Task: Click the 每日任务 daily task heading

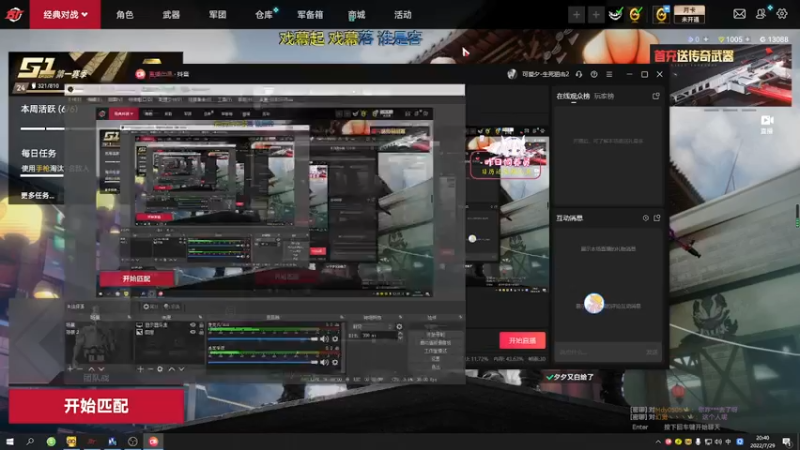Action: coord(38,153)
